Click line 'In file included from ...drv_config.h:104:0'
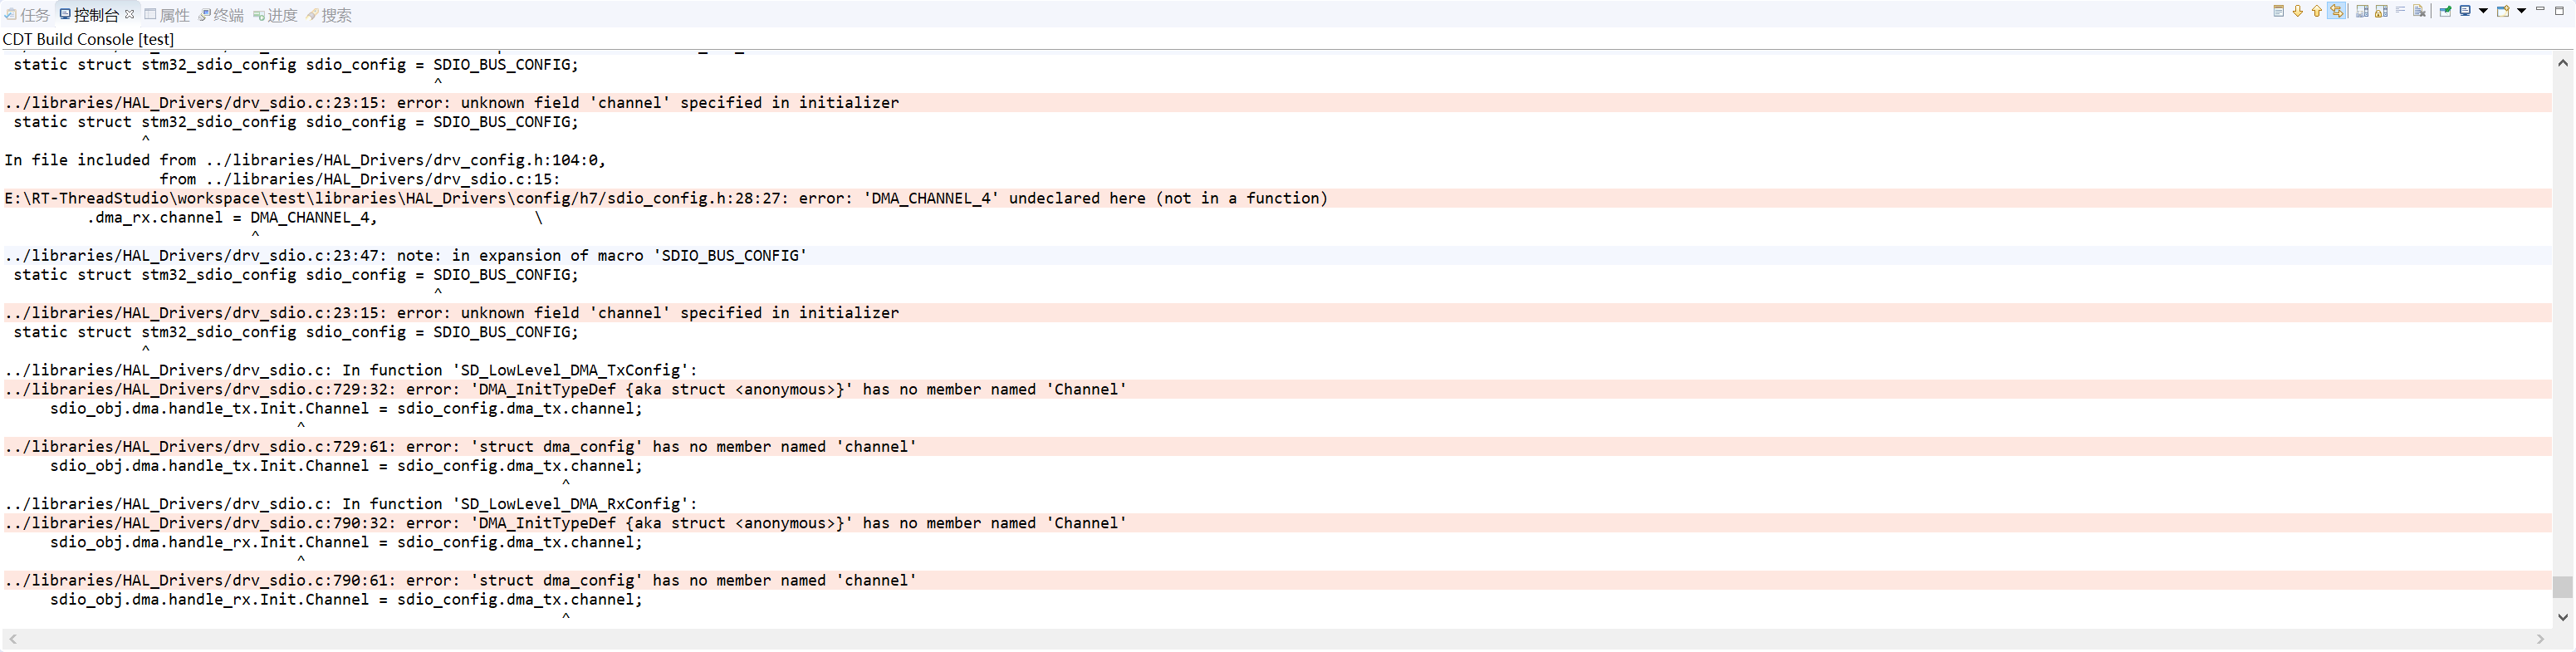This screenshot has height=652, width=2576. (305, 160)
